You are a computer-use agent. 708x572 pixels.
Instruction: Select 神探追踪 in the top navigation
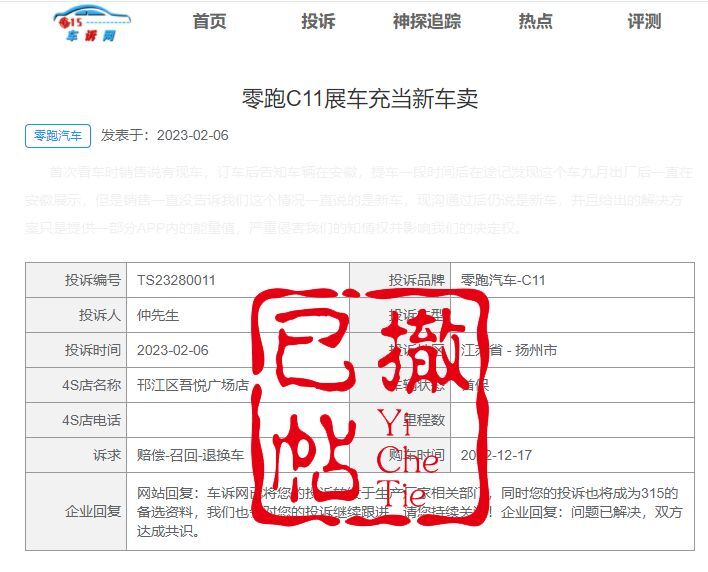point(427,22)
